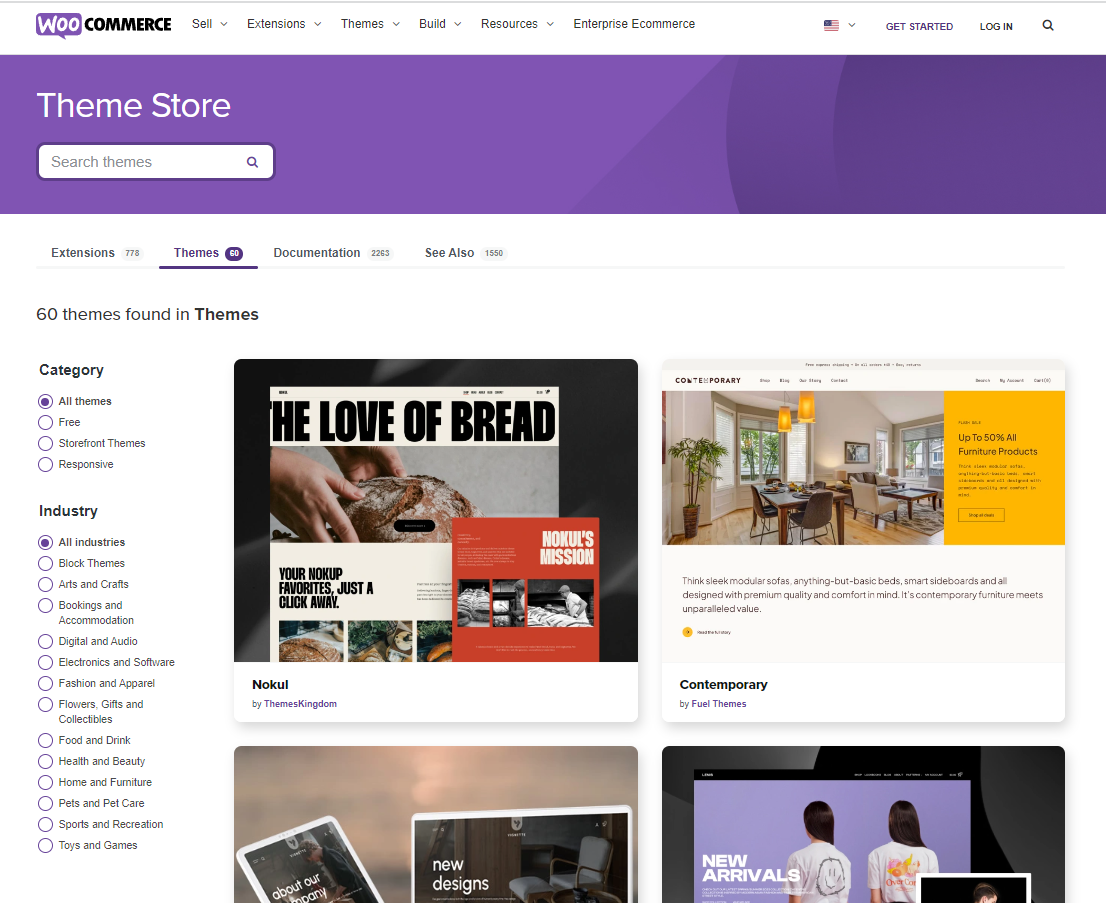Select Food and Drink radio

tap(45, 741)
